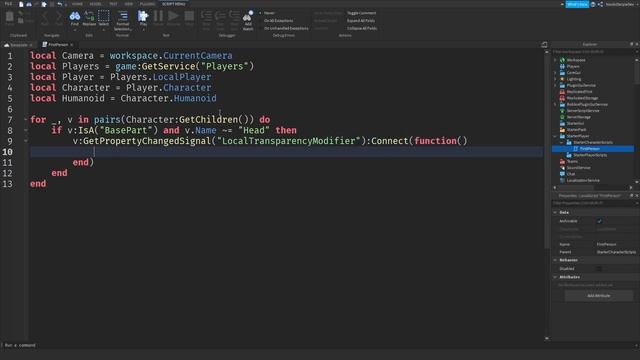This screenshot has height=360, width=640.
Task: Select ReplicatedFirst in Explorer
Action: [x=579, y=91]
